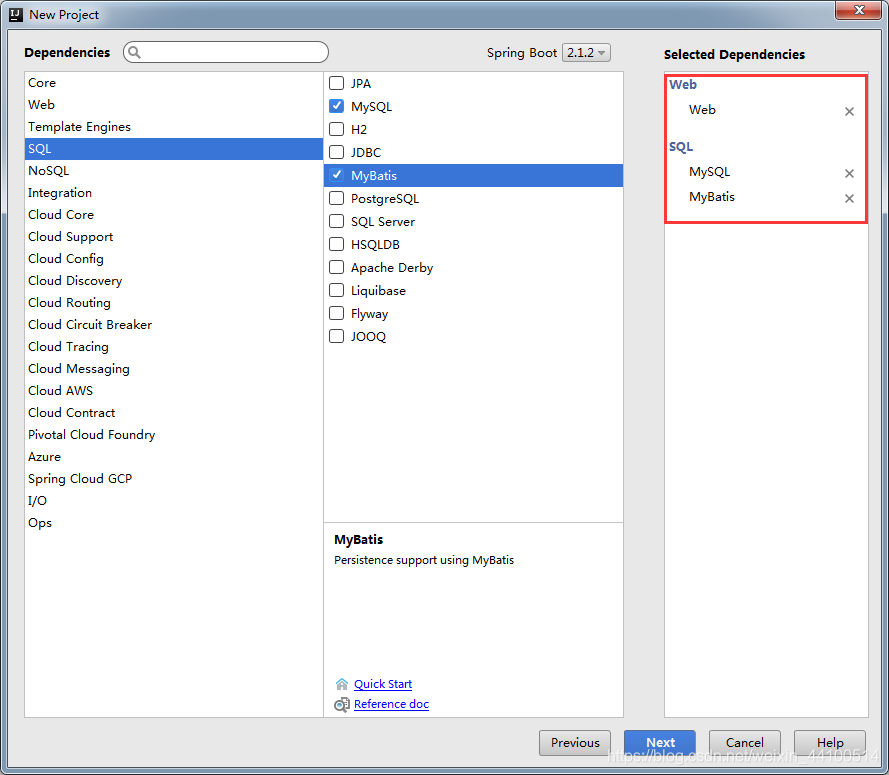The image size is (889, 775).
Task: Open the Azure category
Action: (173, 457)
